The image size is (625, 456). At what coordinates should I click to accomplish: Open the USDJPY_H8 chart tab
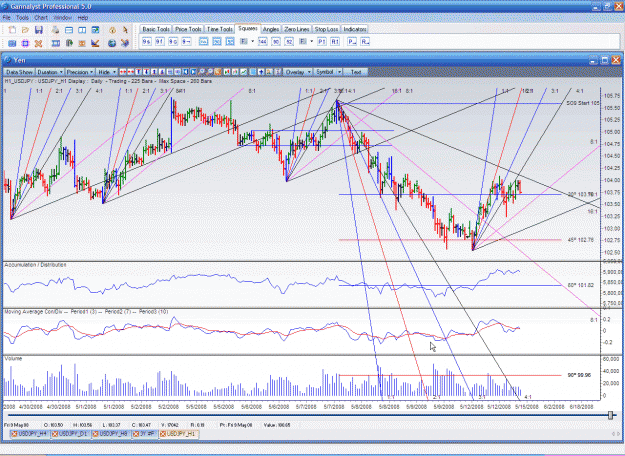[x=111, y=434]
